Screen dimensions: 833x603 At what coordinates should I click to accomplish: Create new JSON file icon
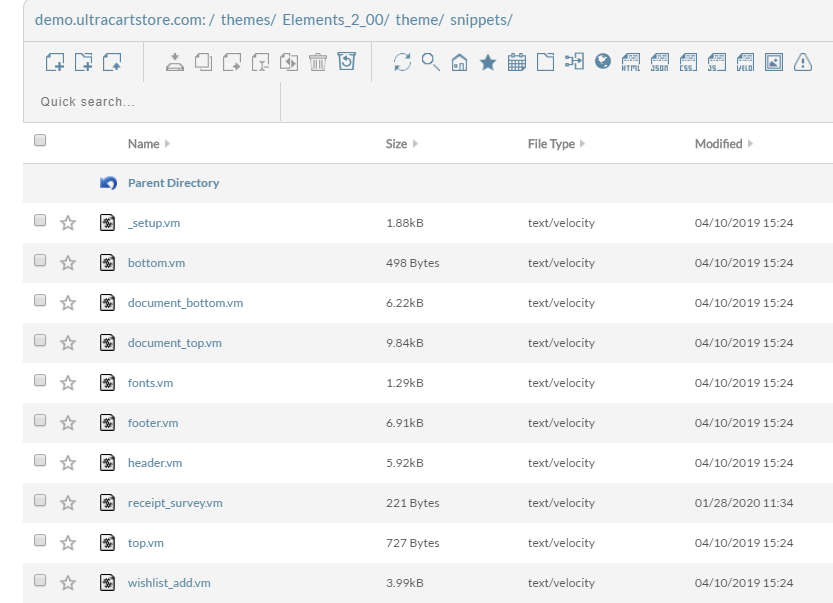tap(660, 62)
